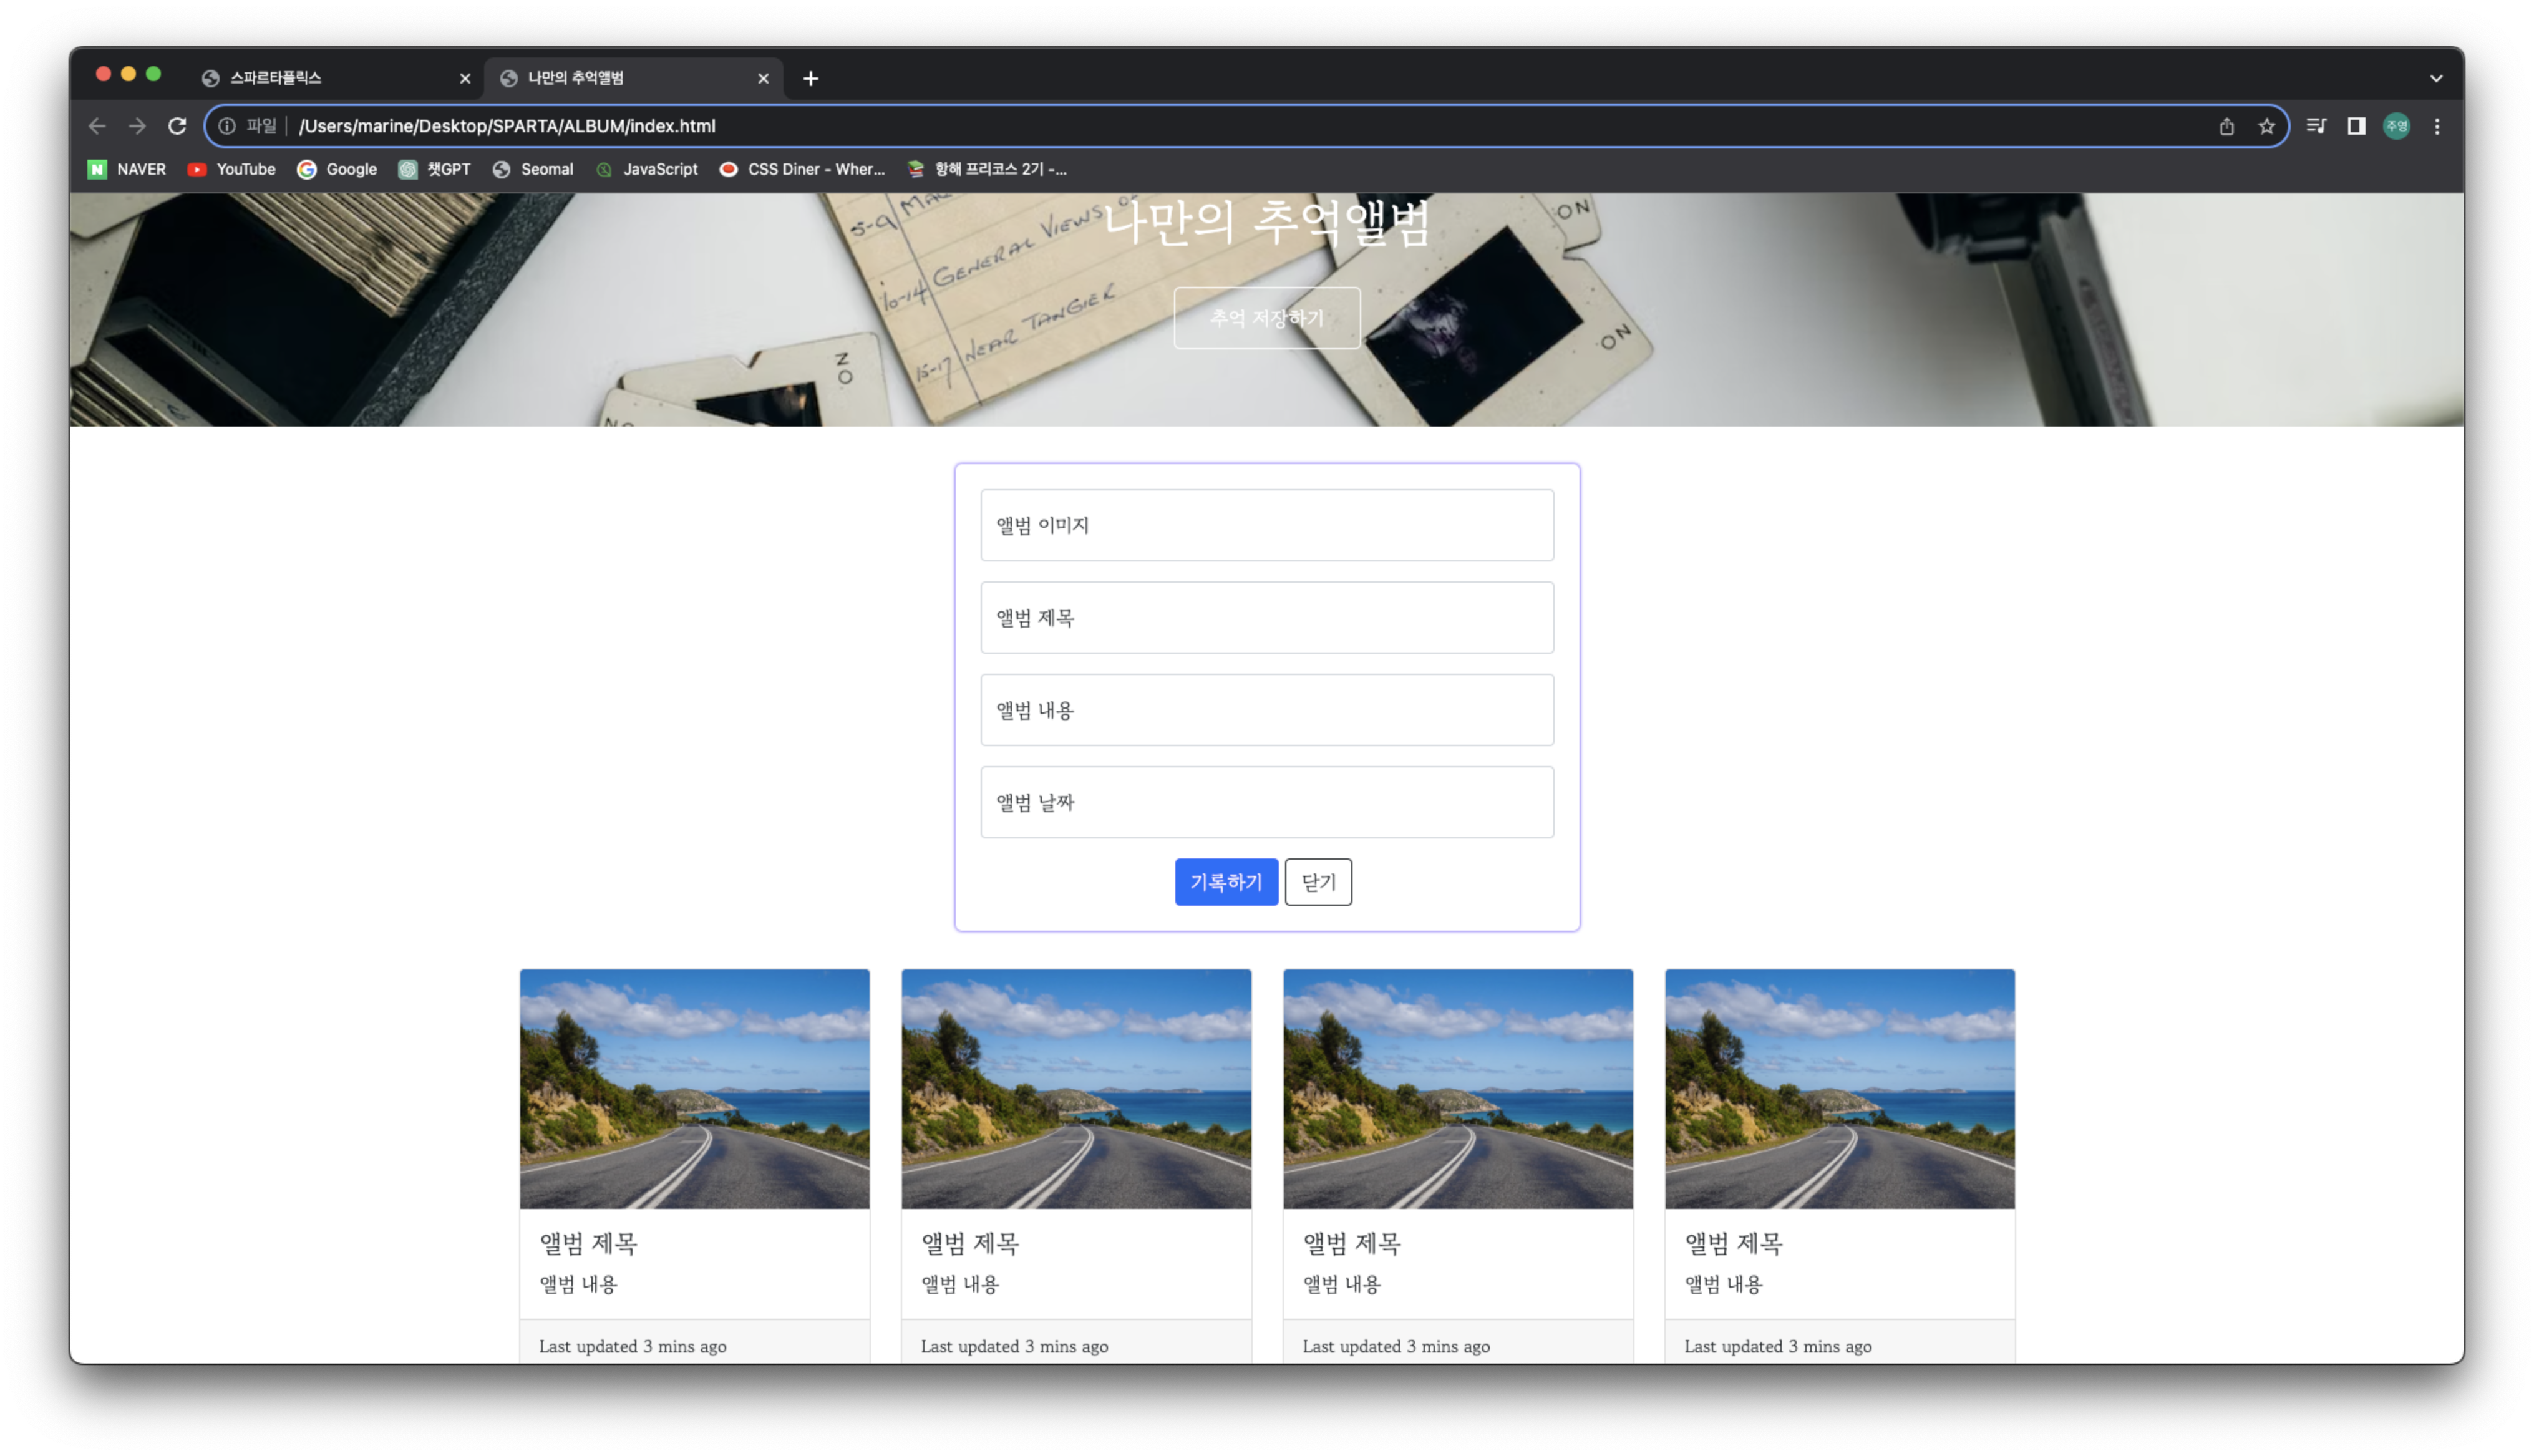The height and width of the screenshot is (1456, 2534).
Task: Close the 나만의 추억앨범 tab
Action: click(x=763, y=78)
